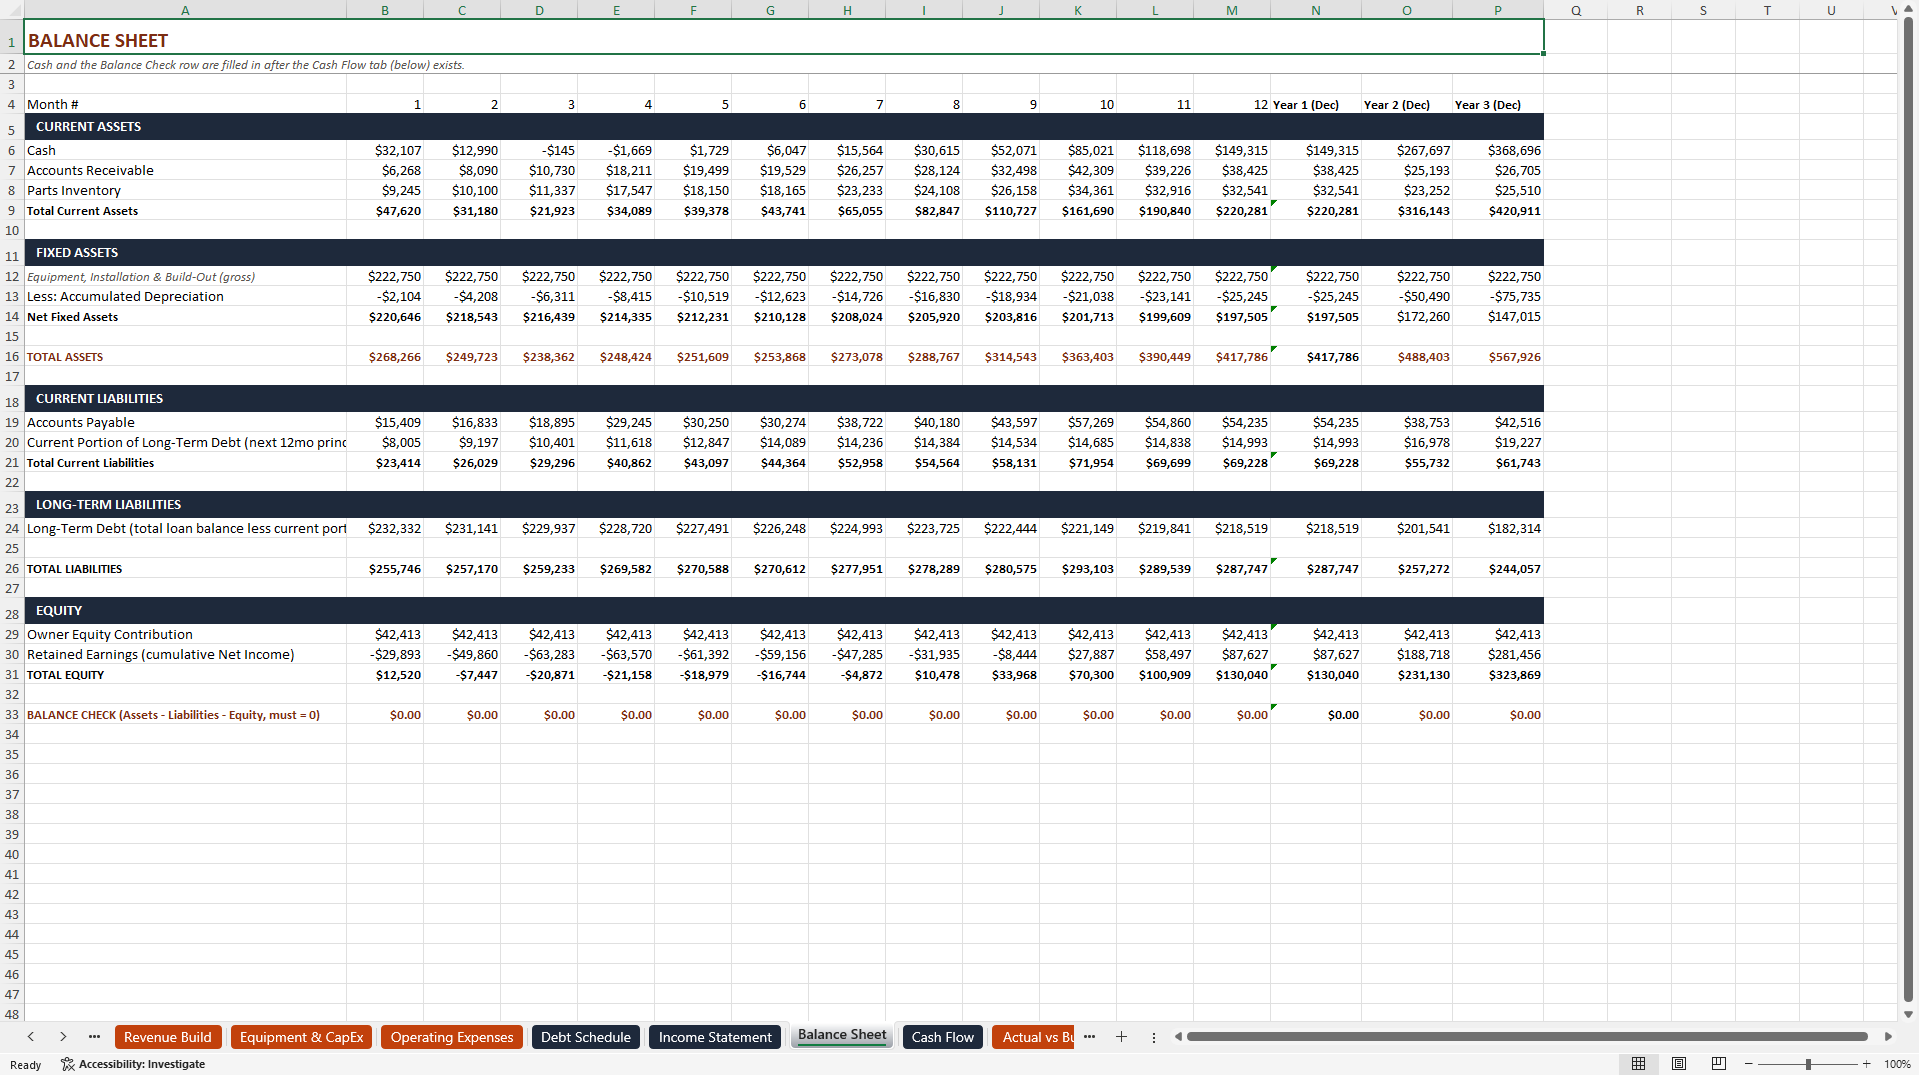The image size is (1919, 1075).
Task: Select the Year 3 (Dec) heading cell
Action: (1498, 104)
